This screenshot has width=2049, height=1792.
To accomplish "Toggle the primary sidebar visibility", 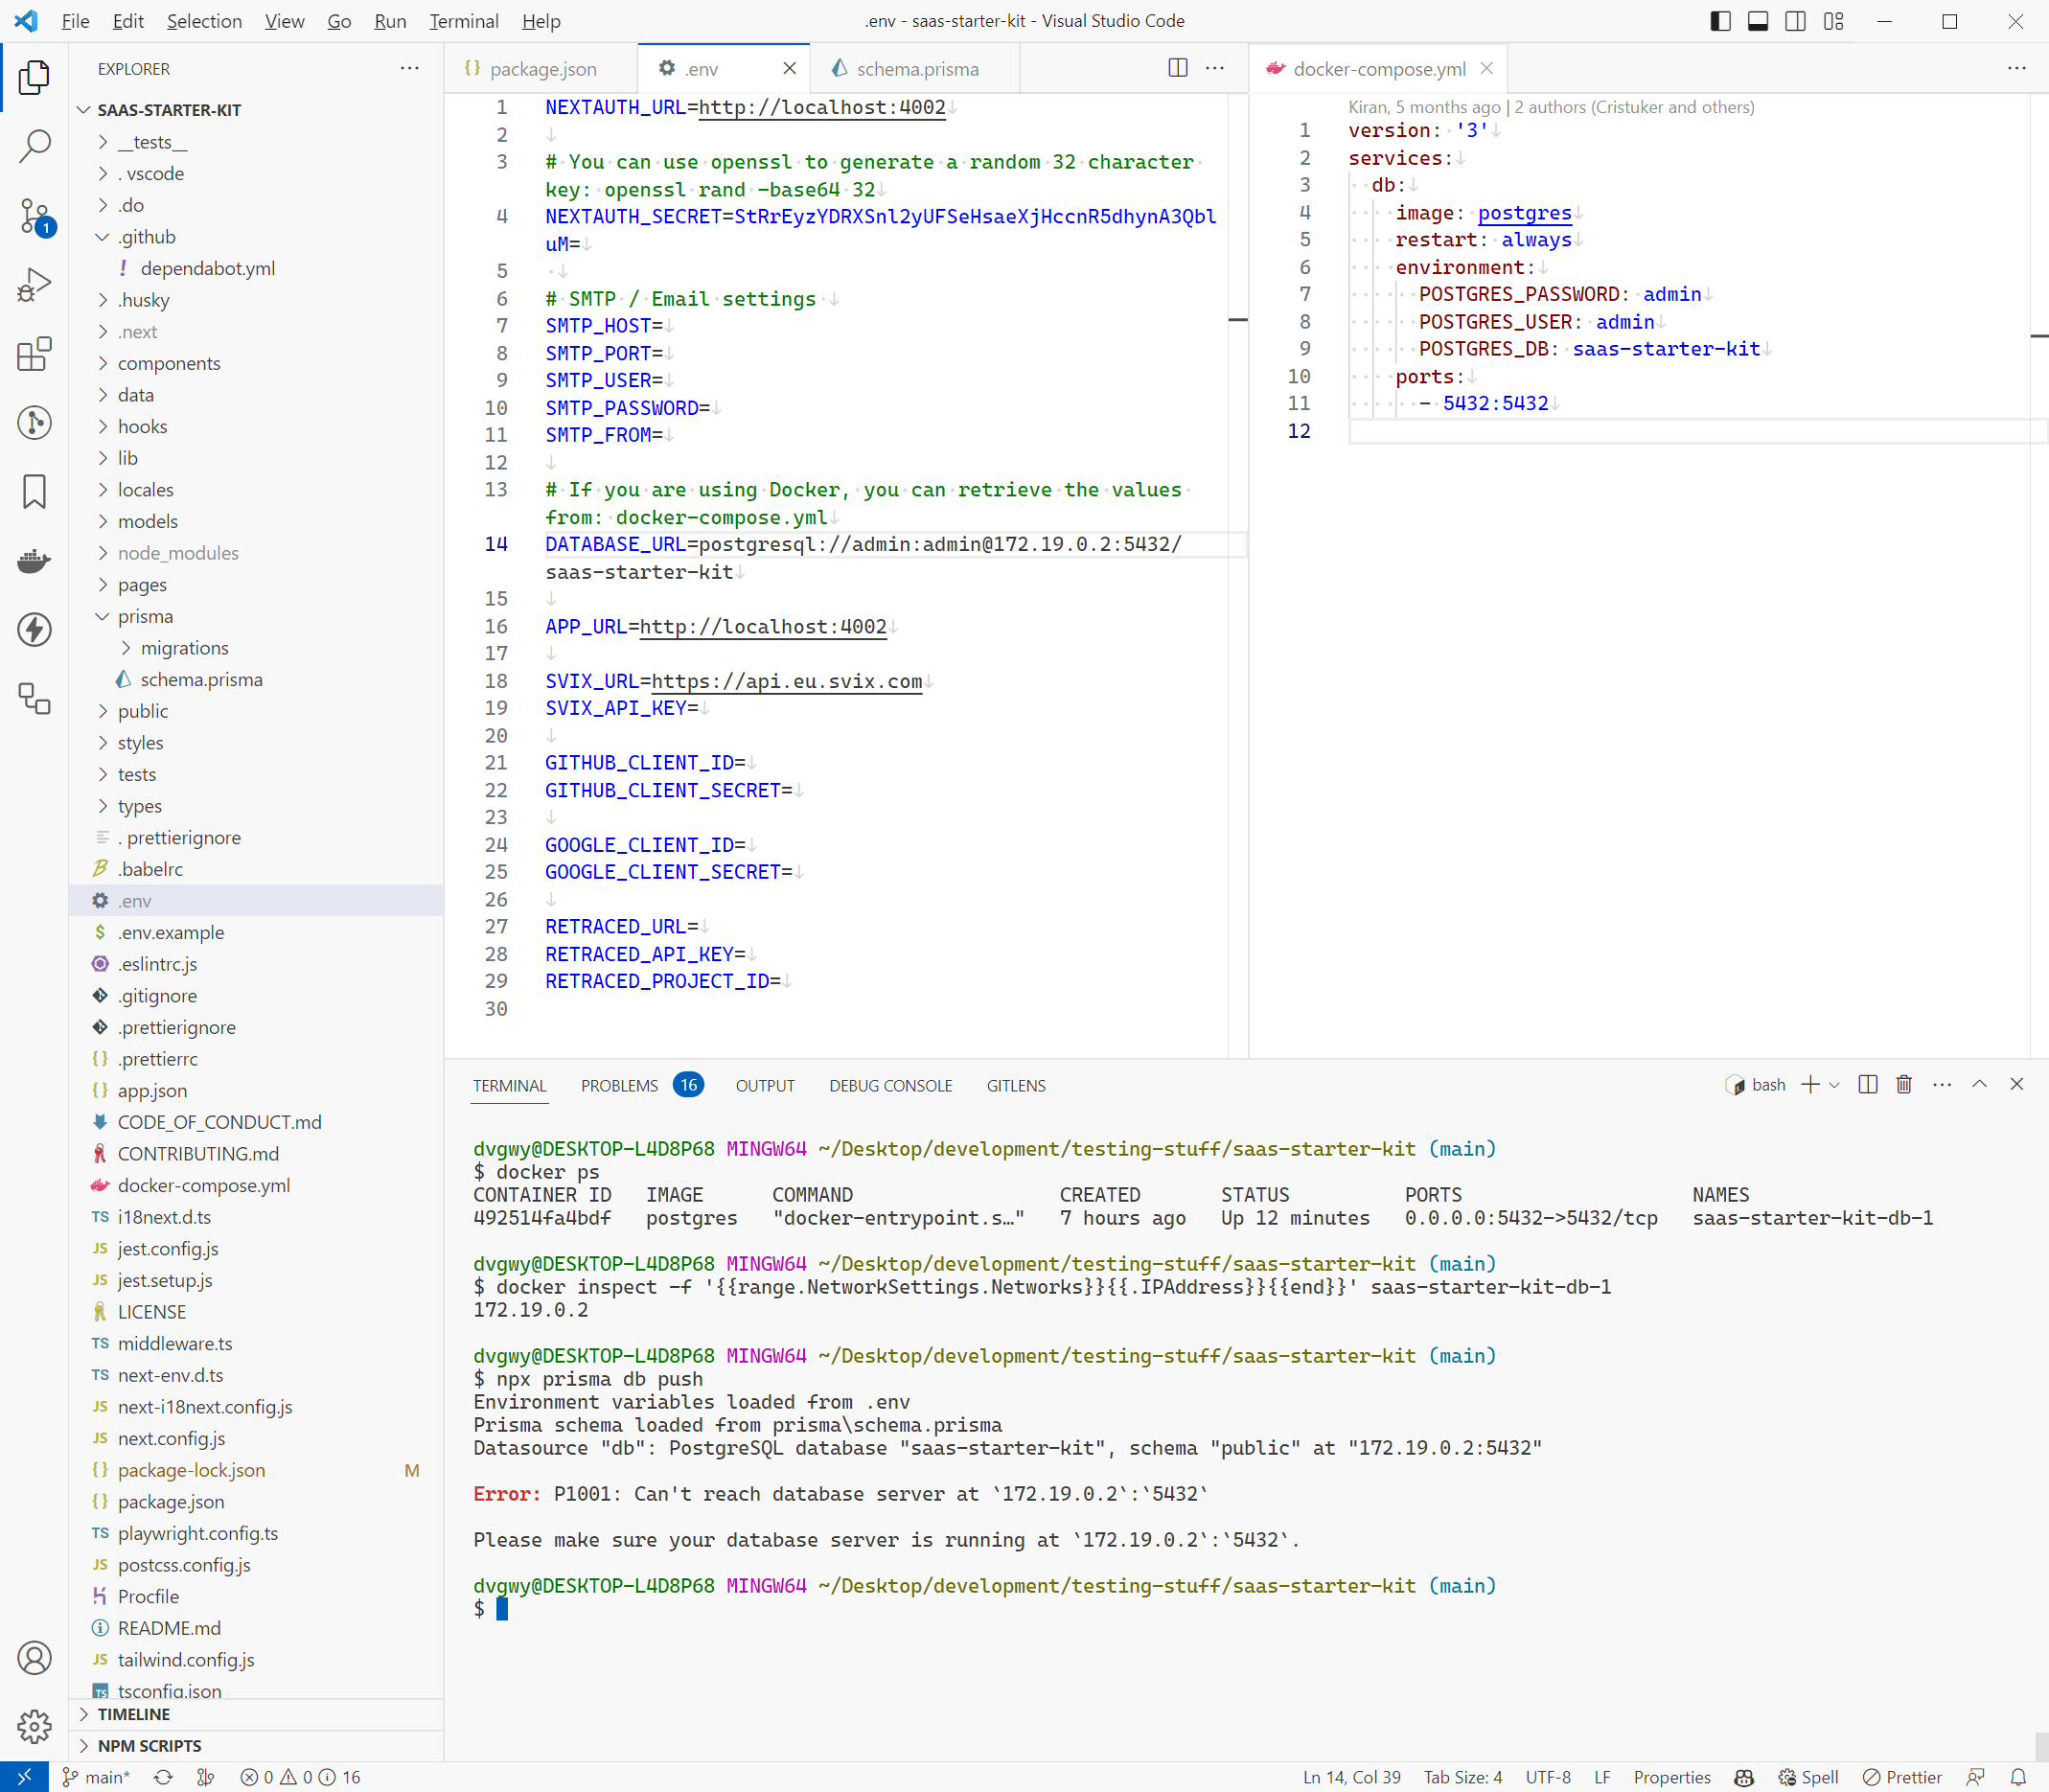I will [1720, 20].
